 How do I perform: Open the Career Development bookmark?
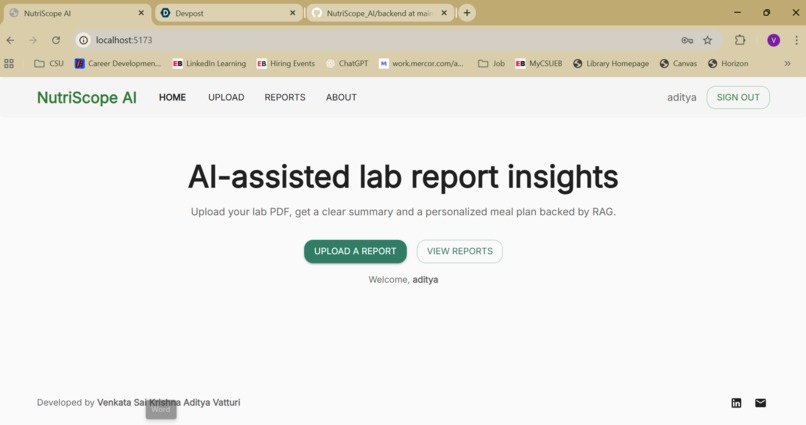tap(118, 64)
